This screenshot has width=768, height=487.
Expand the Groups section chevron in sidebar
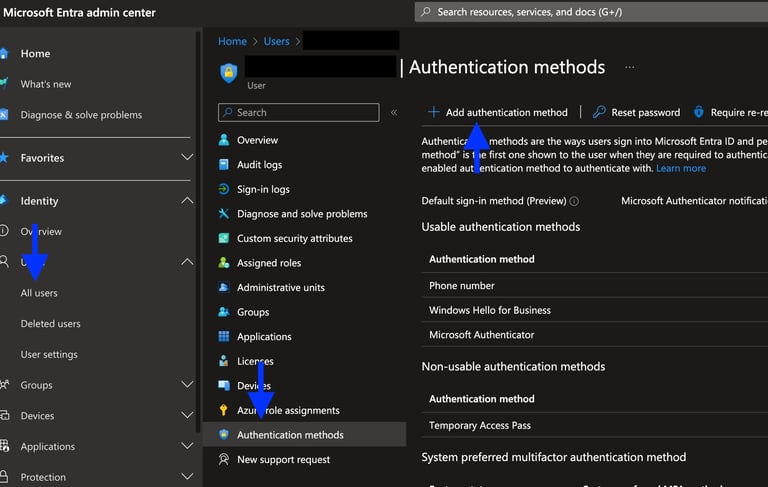(187, 384)
